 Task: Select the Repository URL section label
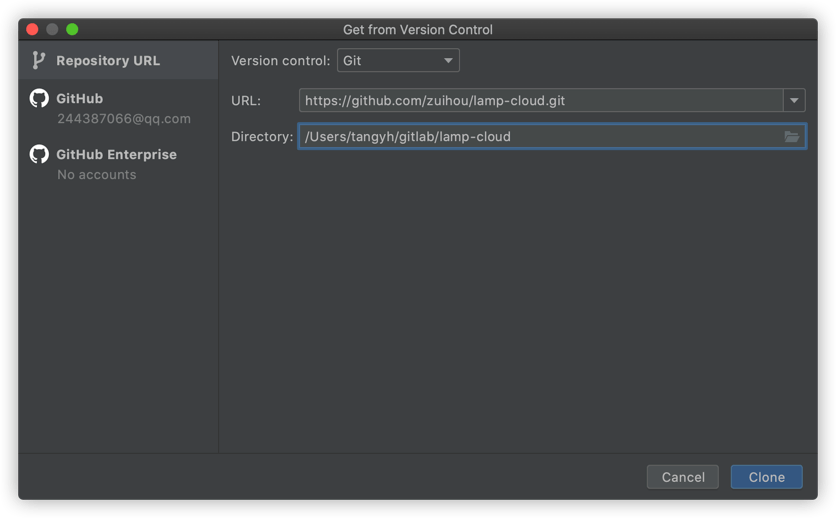click(108, 61)
